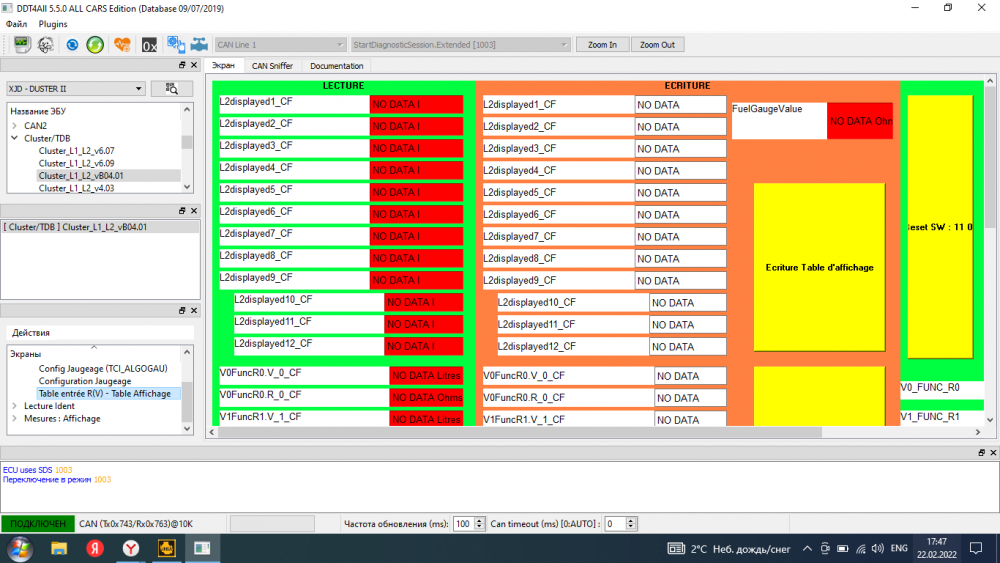Click the ECRITURE L2displayed12_CF input field
Image resolution: width=1000 pixels, height=563 pixels.
point(688,346)
